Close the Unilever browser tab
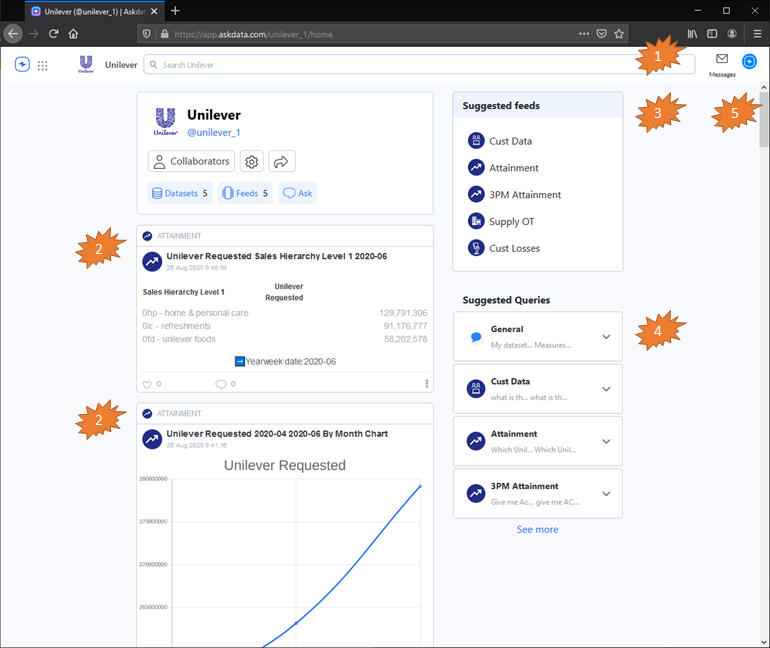This screenshot has height=648, width=770. 154,11
